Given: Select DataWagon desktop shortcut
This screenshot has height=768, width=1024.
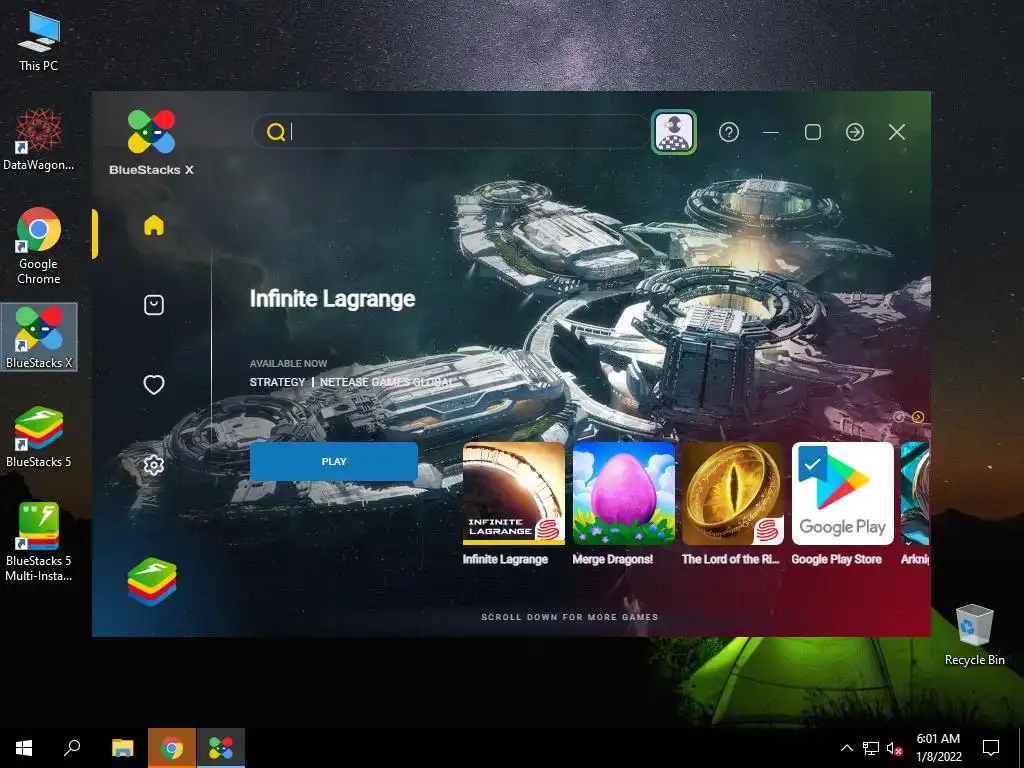Looking at the screenshot, I should [x=39, y=140].
